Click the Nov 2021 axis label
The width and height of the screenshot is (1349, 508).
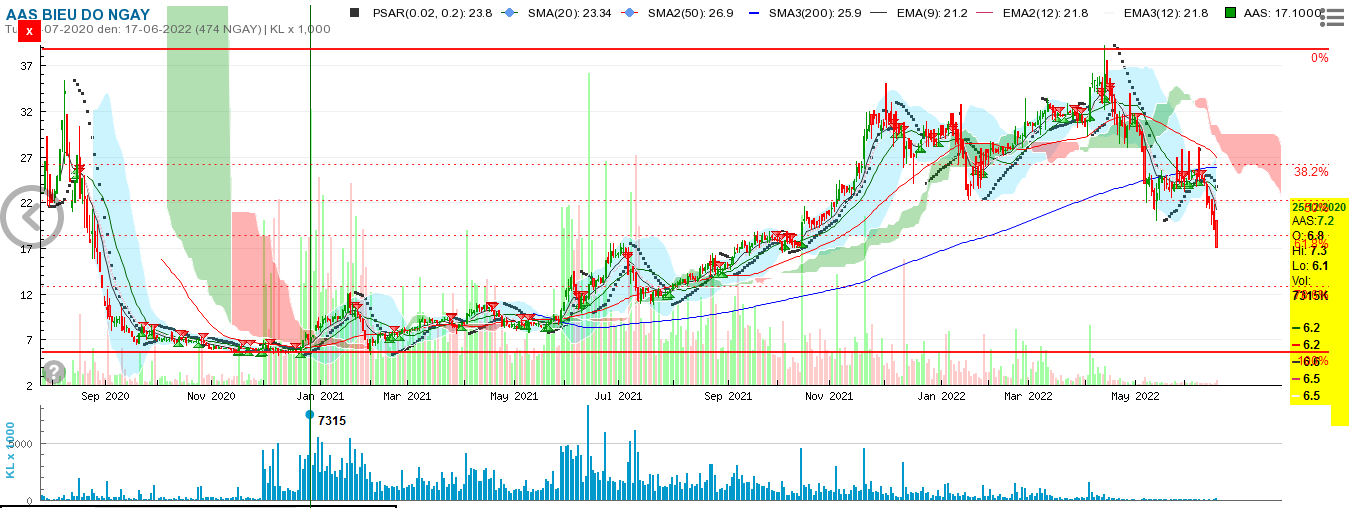tap(829, 396)
